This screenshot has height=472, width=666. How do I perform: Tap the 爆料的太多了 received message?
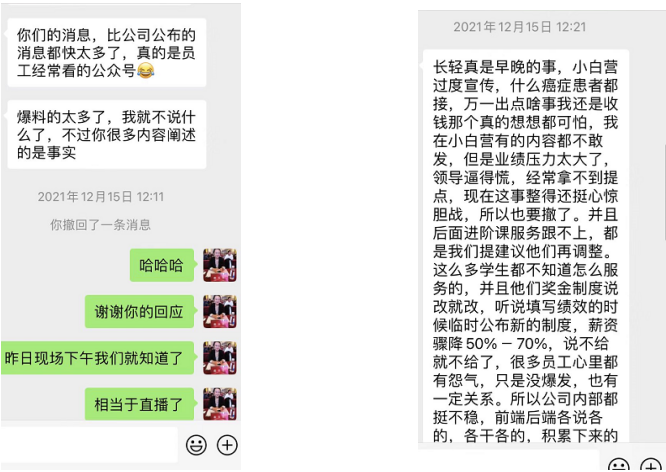click(107, 134)
